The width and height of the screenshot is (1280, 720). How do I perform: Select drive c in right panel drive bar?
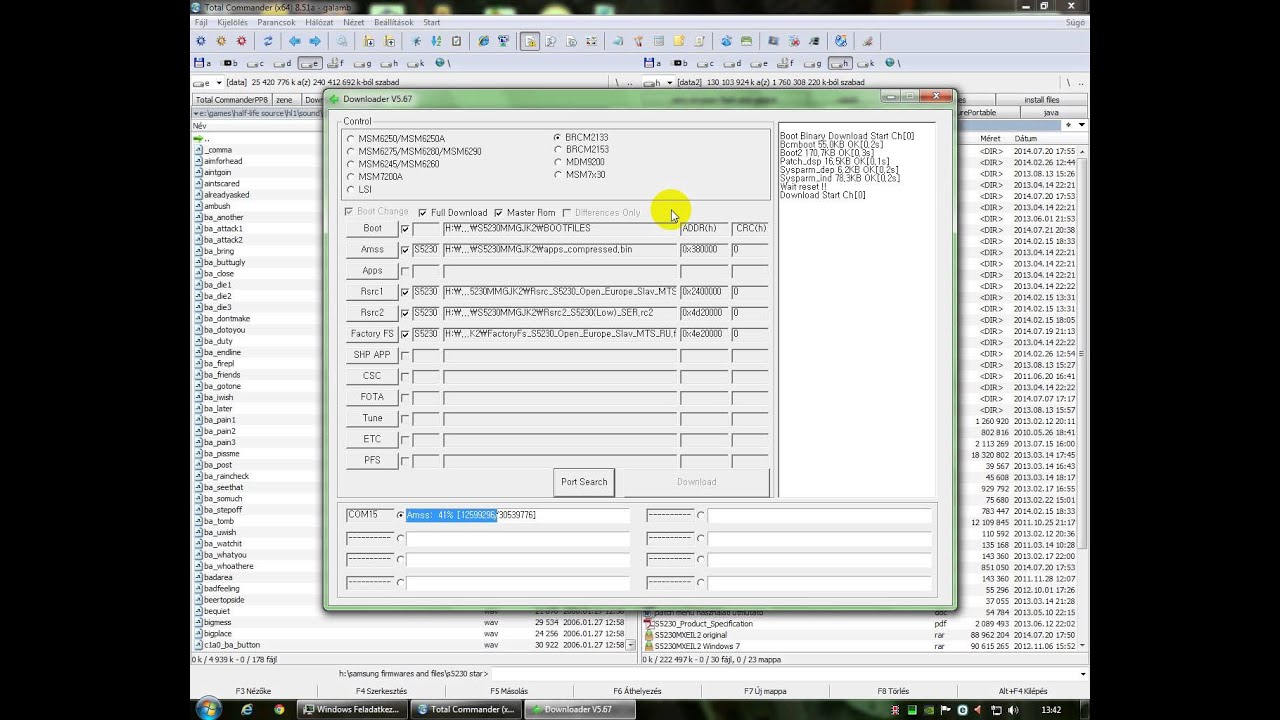point(706,62)
